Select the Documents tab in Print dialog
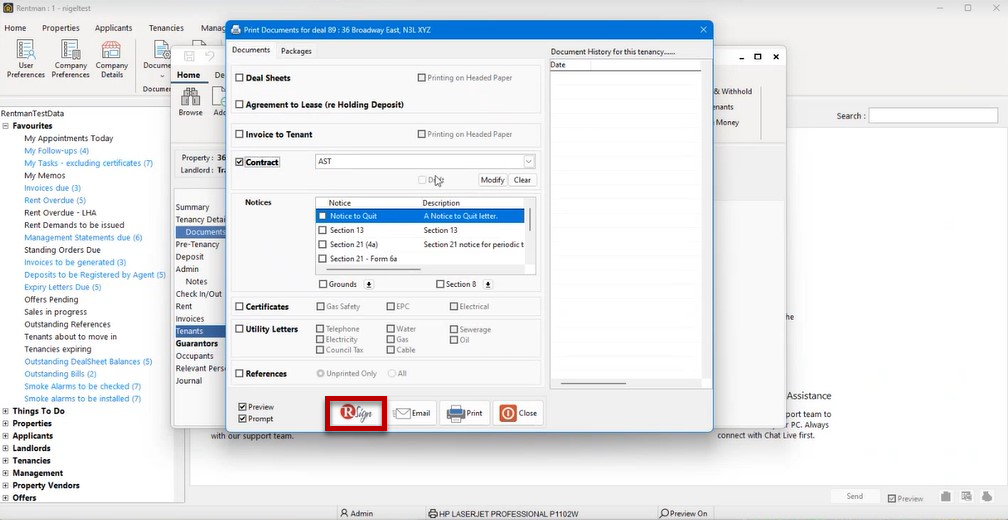Image resolution: width=1008 pixels, height=520 pixels. pyautogui.click(x=251, y=50)
